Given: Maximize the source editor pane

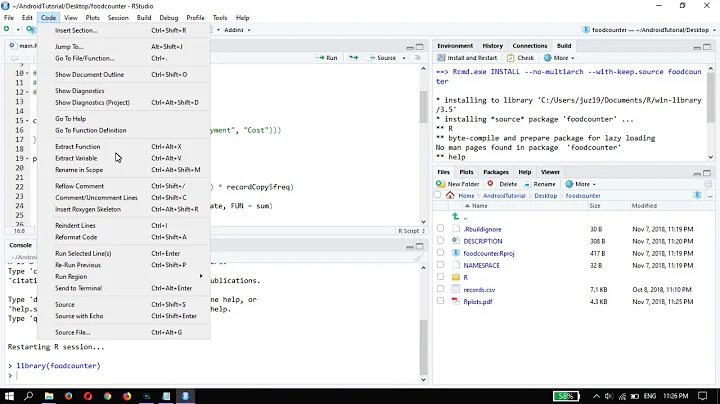Looking at the screenshot, I should click(x=420, y=47).
